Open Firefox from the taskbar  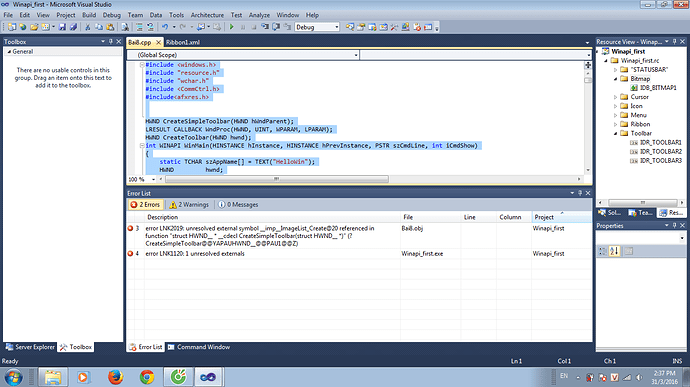pos(115,377)
